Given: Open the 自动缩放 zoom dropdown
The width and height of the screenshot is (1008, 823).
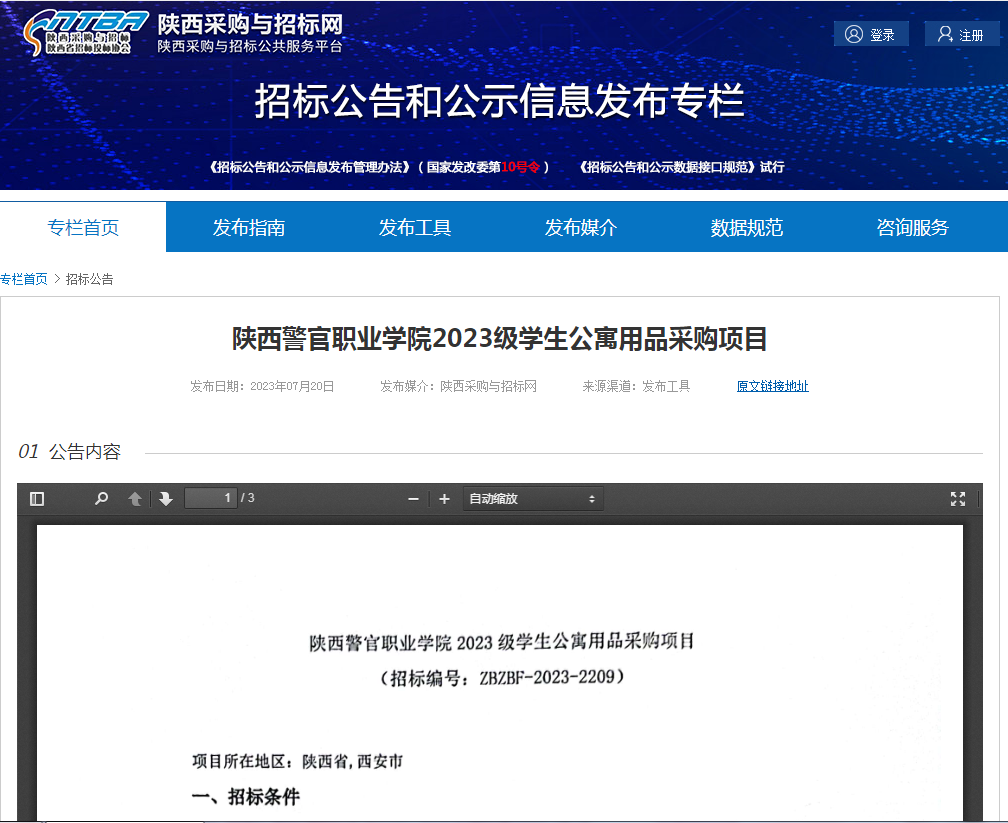Looking at the screenshot, I should coord(533,499).
